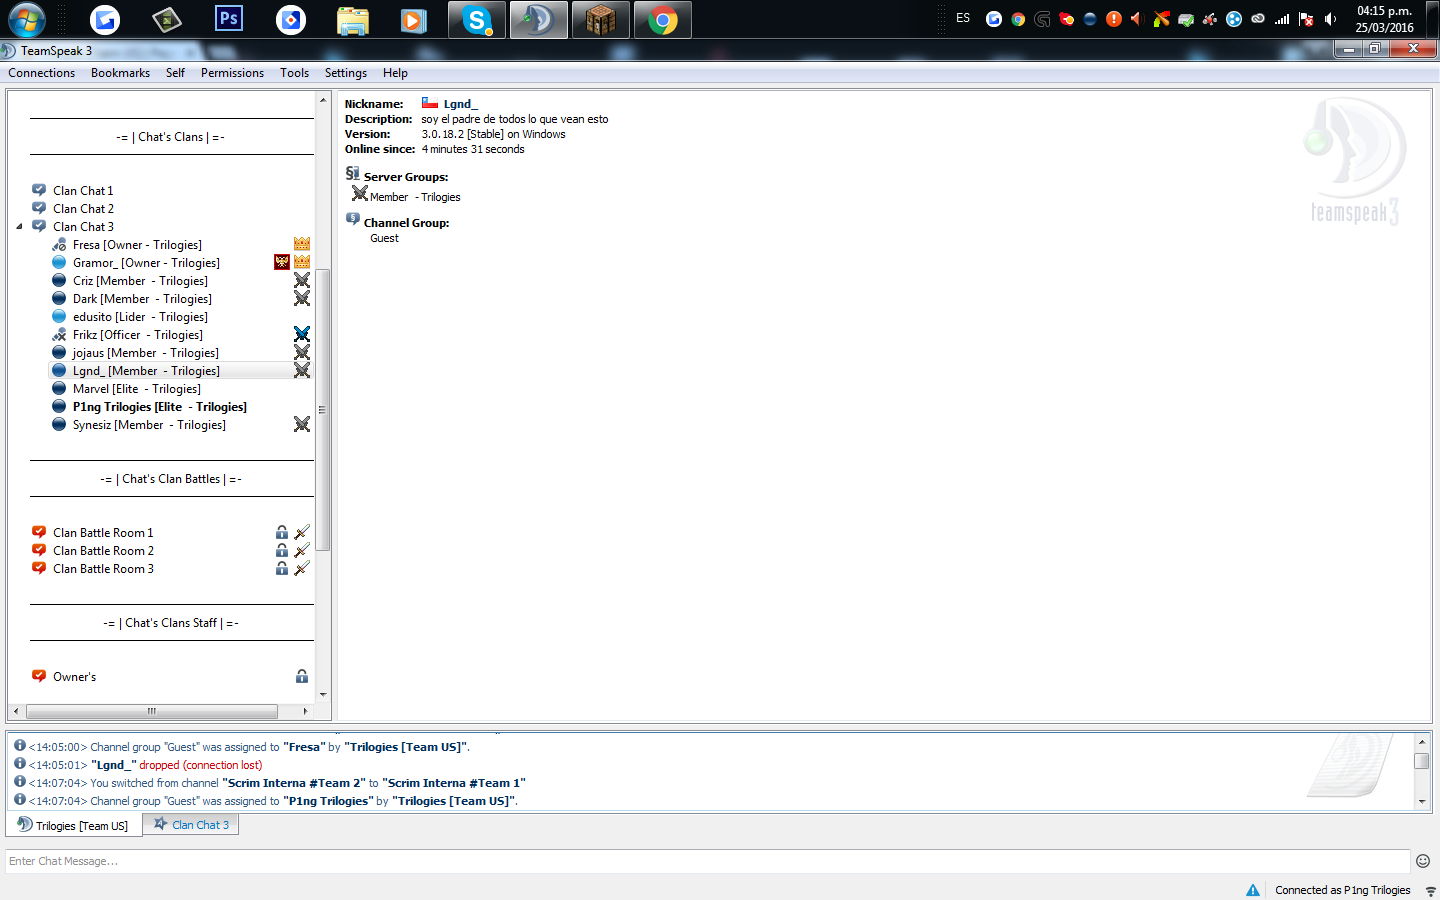
Task: Open Photoshop from the Windows taskbar
Action: pyautogui.click(x=229, y=18)
